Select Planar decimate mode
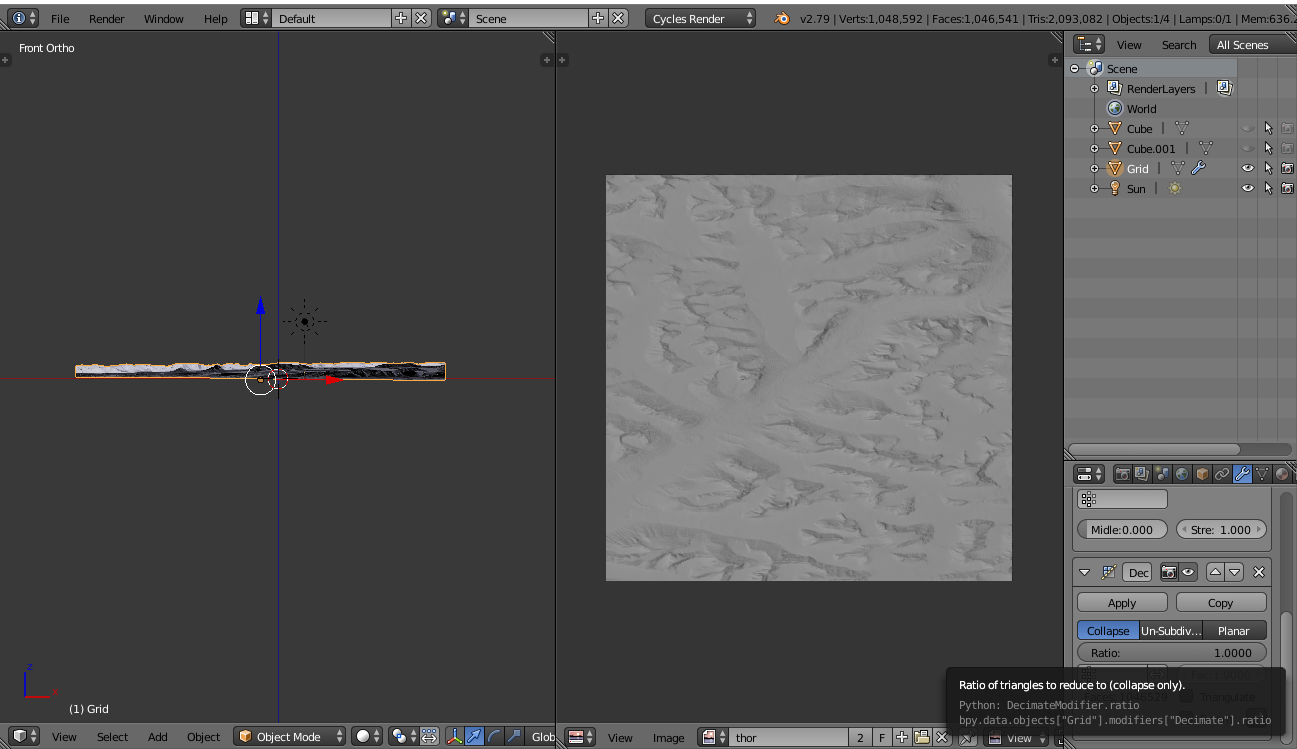The height and width of the screenshot is (749, 1297). click(1234, 630)
